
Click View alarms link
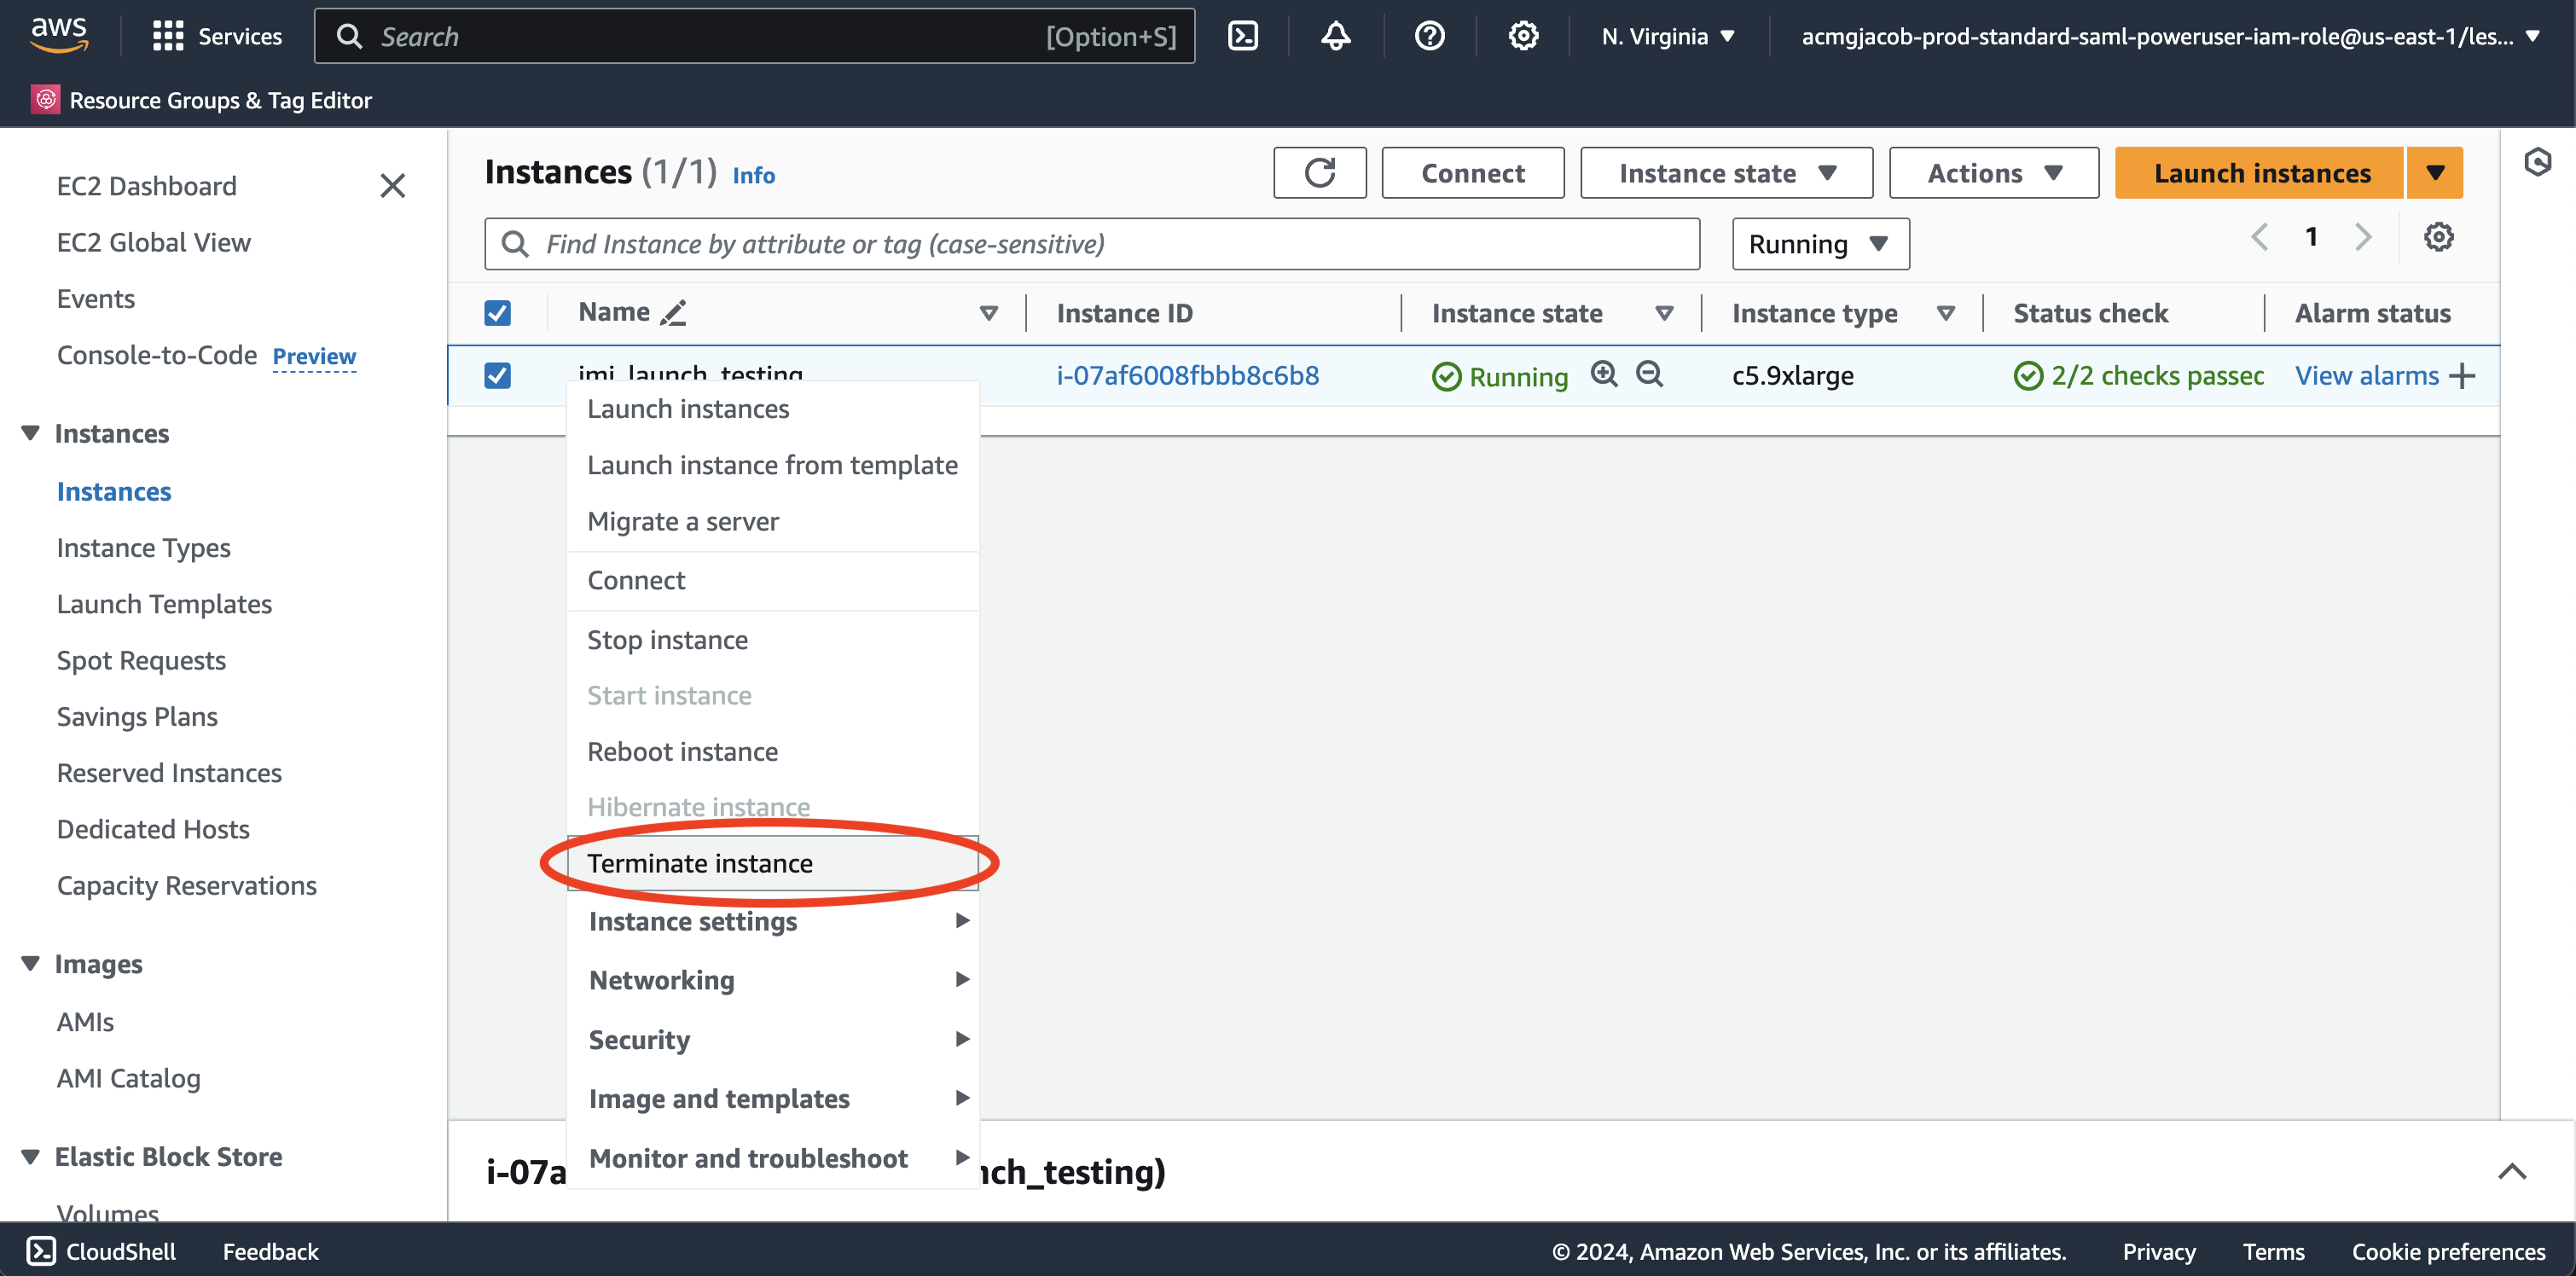coord(2366,376)
